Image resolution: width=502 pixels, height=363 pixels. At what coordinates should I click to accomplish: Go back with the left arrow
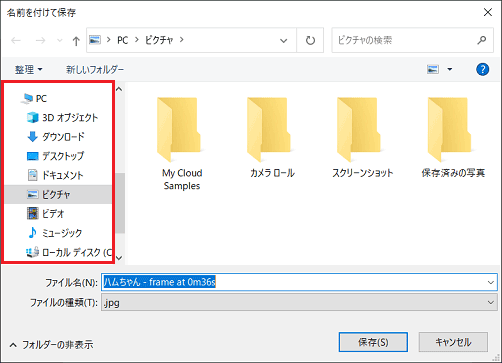click(x=16, y=41)
